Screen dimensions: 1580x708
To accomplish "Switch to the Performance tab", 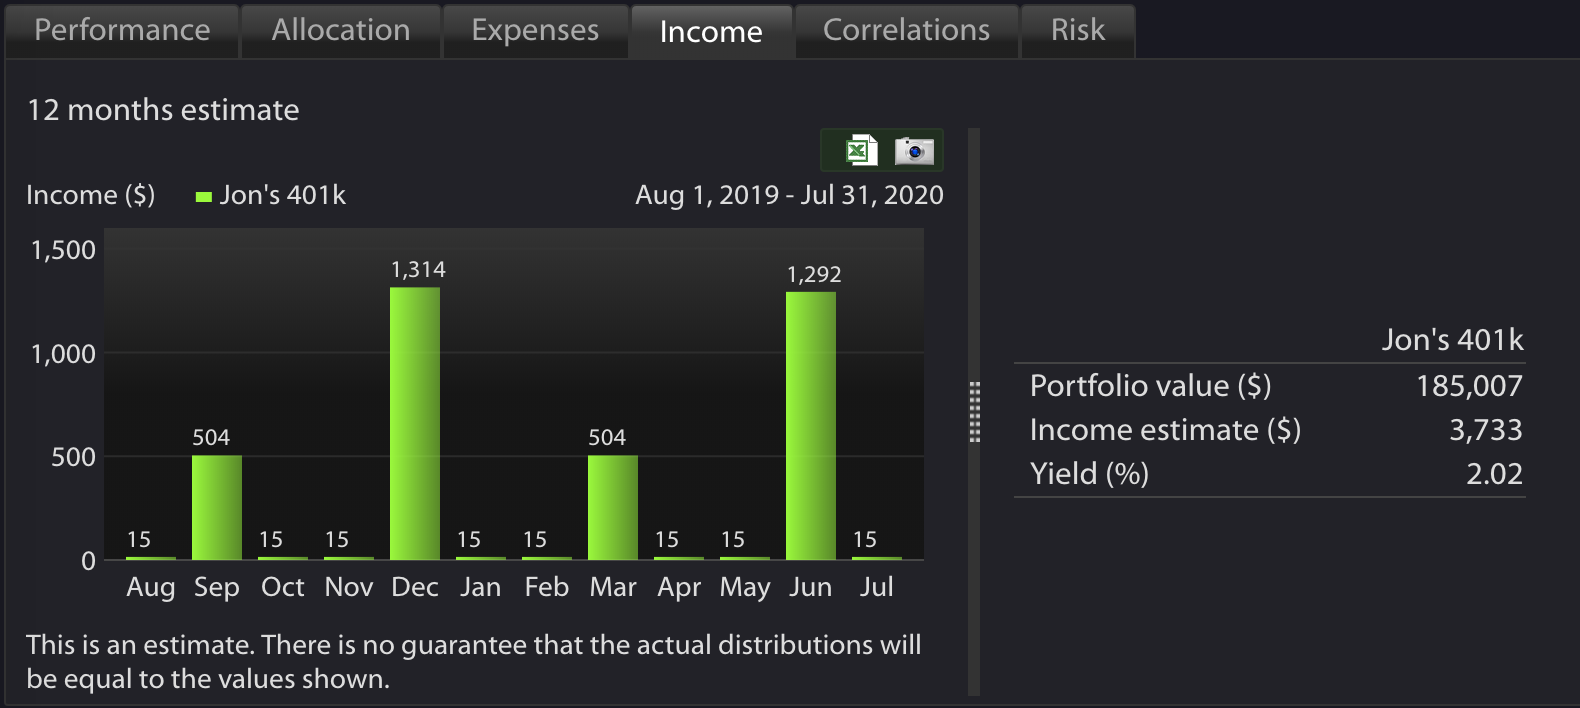I will (122, 30).
